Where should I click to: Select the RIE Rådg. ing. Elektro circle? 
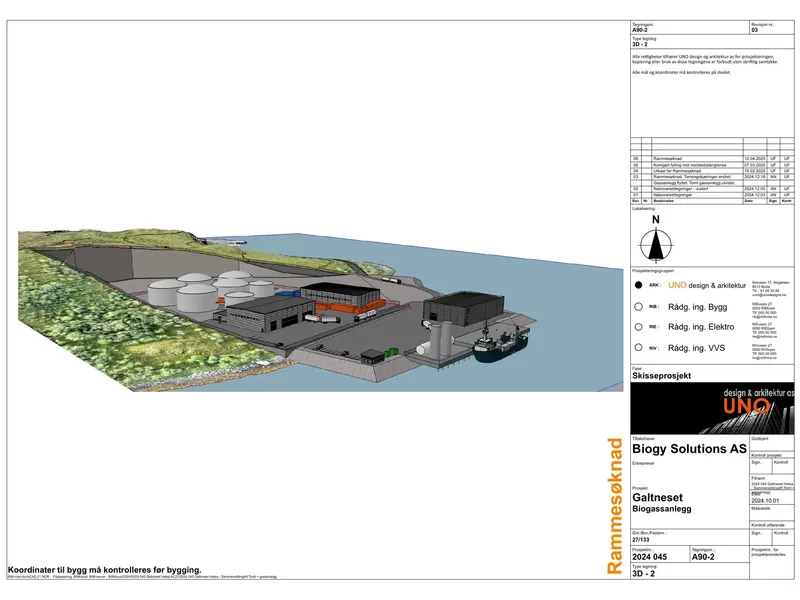[638, 327]
